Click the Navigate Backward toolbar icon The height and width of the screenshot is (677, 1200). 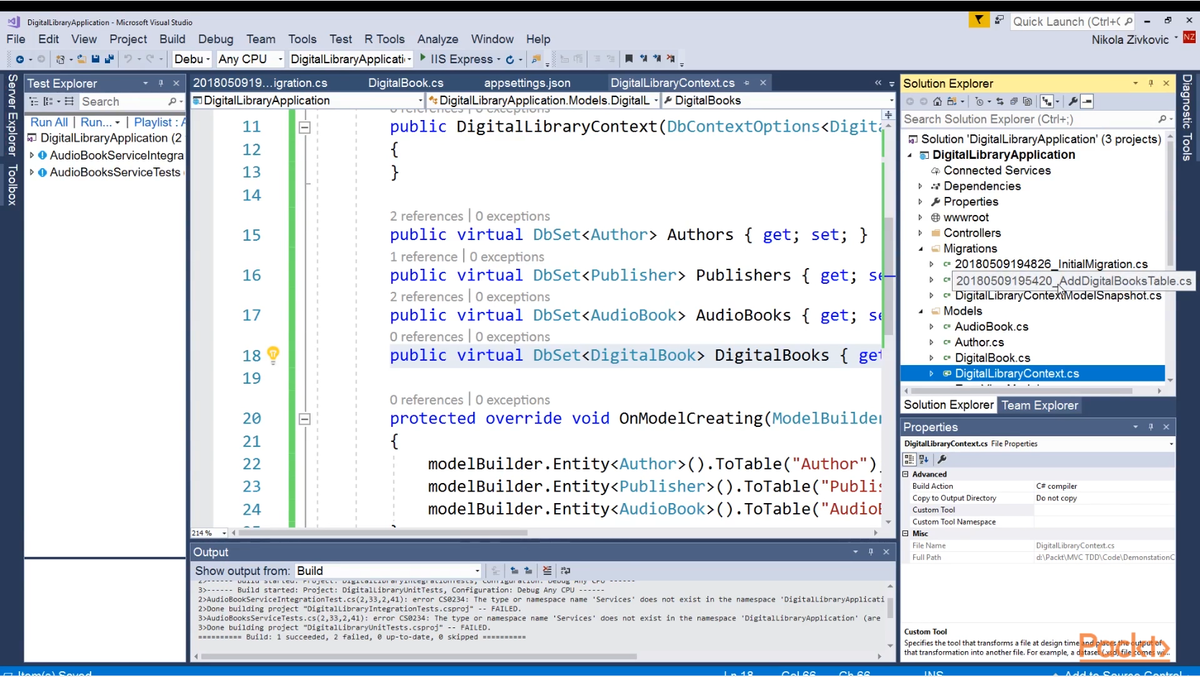click(x=19, y=60)
